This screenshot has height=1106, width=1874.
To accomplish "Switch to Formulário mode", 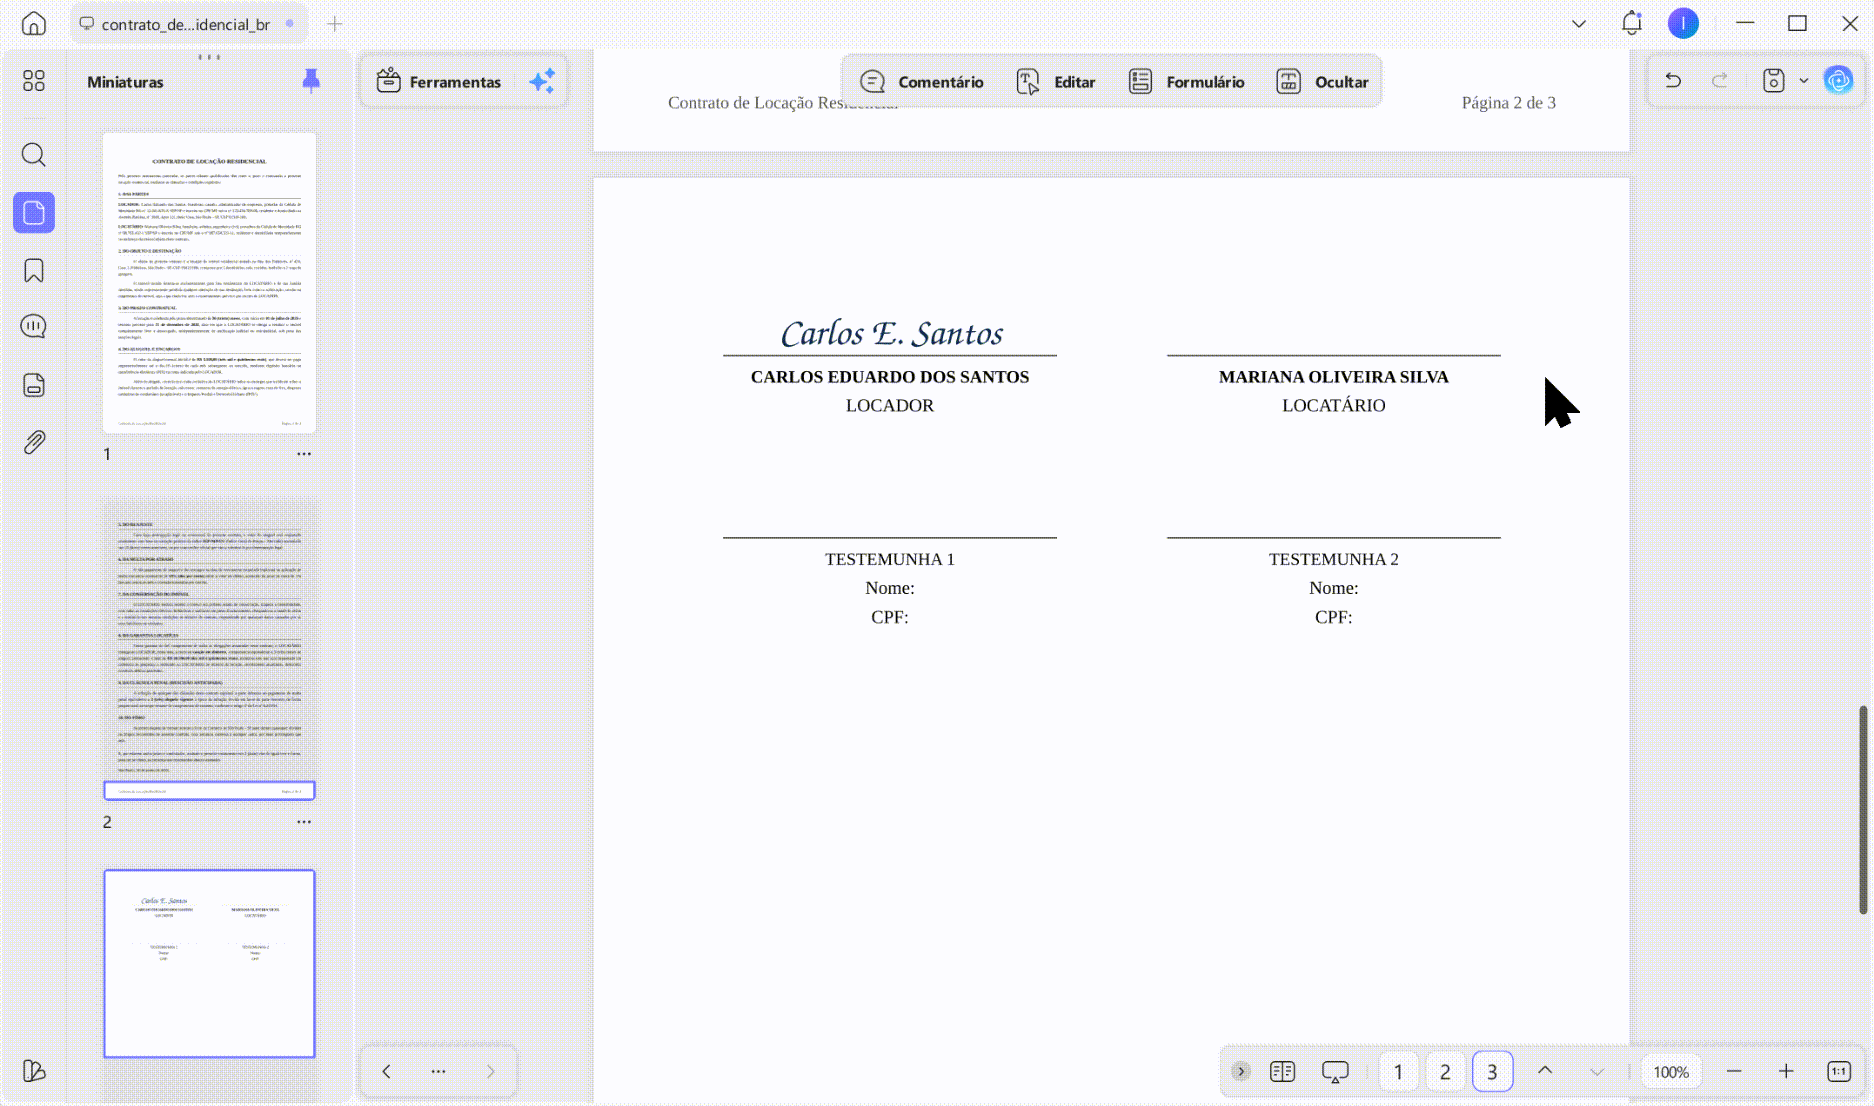I will (x=1186, y=81).
